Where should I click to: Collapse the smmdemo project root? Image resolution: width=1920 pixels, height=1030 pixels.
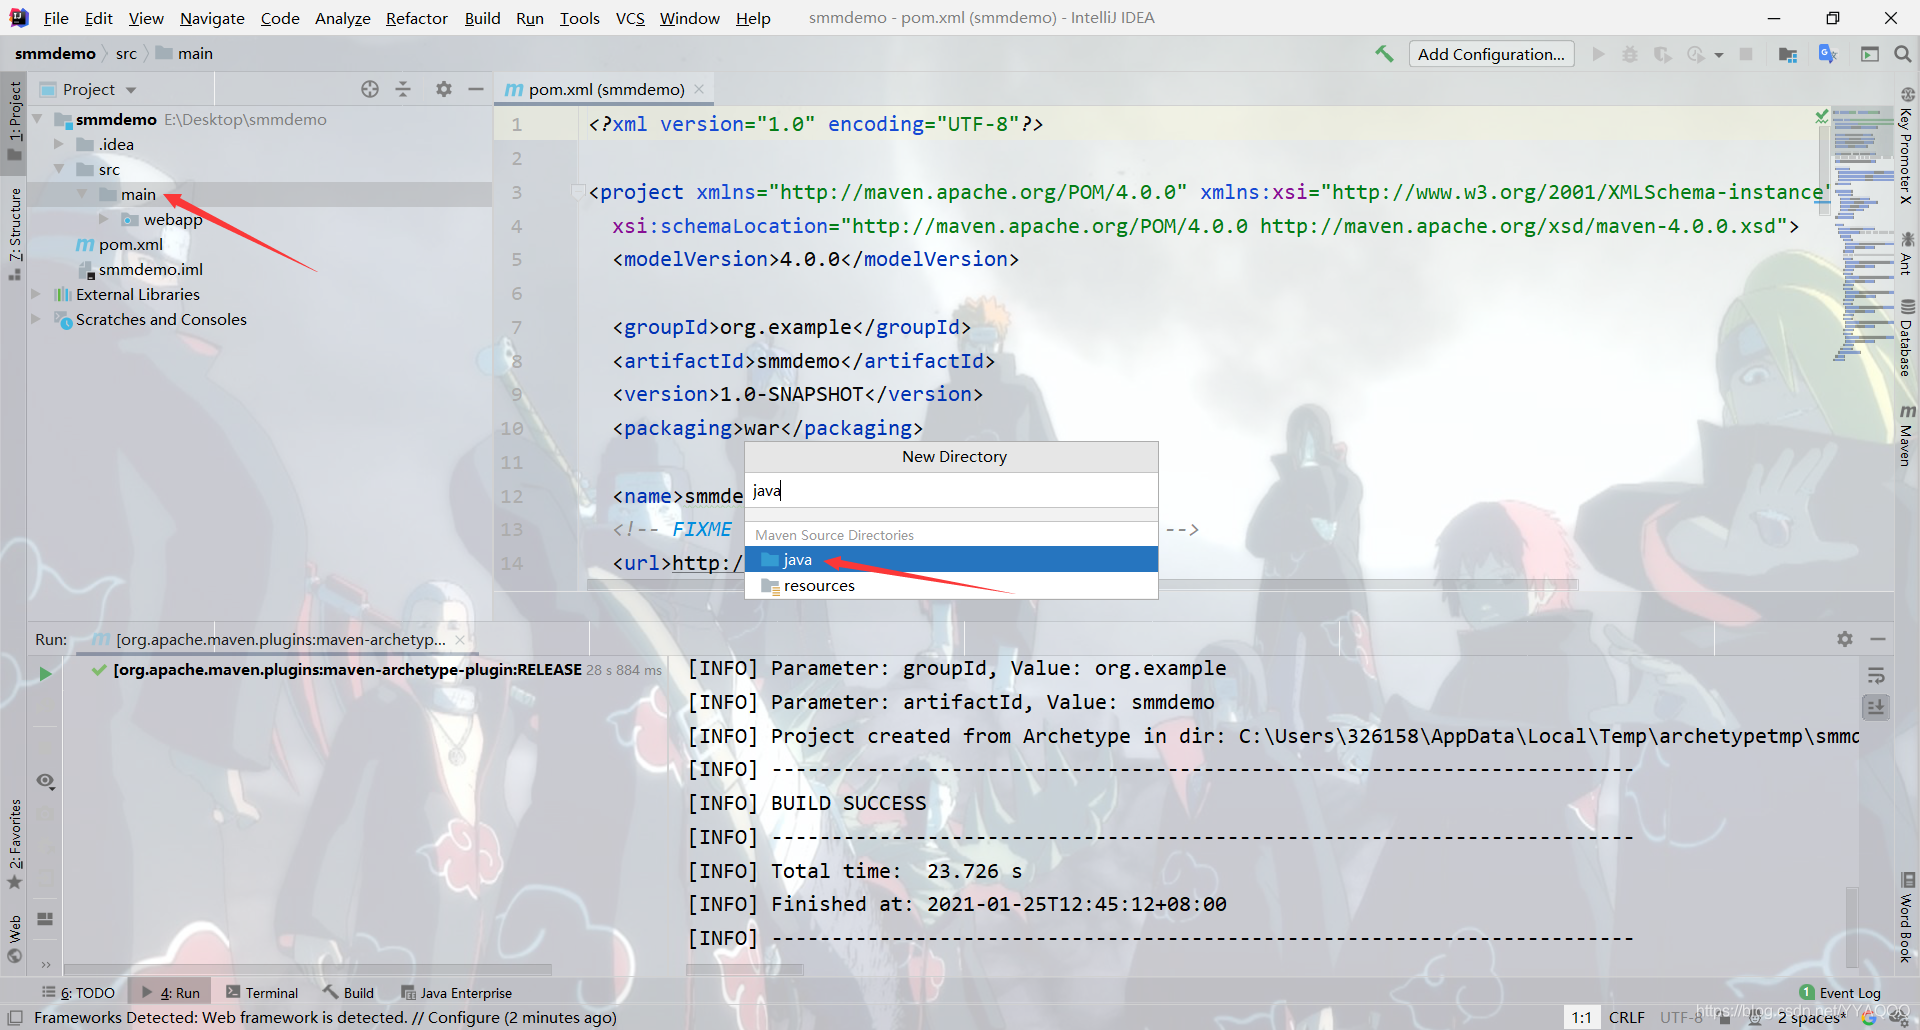click(x=37, y=119)
